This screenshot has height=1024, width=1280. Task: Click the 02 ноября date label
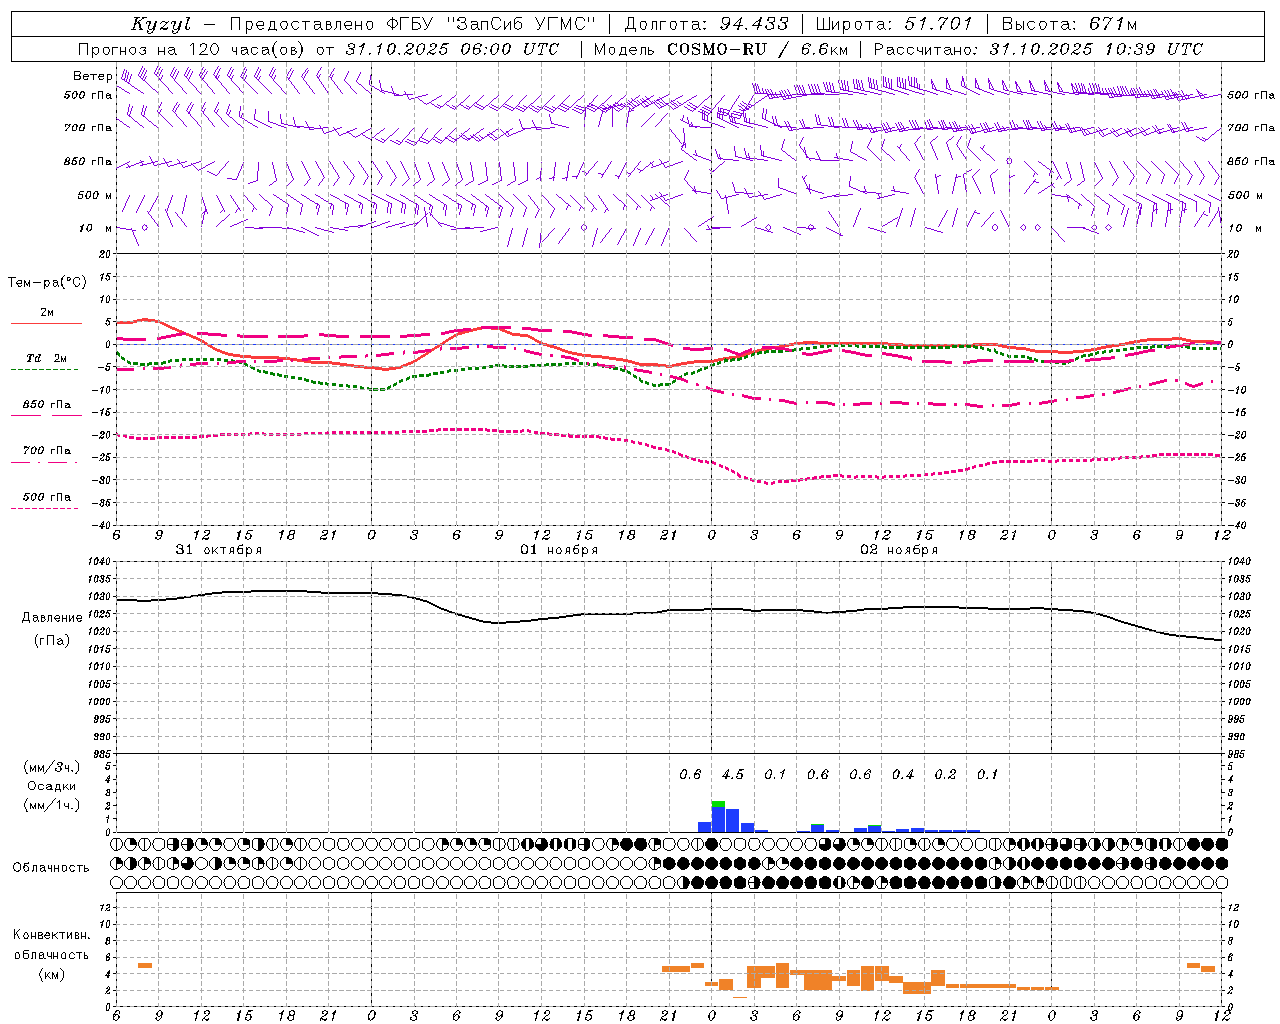coord(899,550)
